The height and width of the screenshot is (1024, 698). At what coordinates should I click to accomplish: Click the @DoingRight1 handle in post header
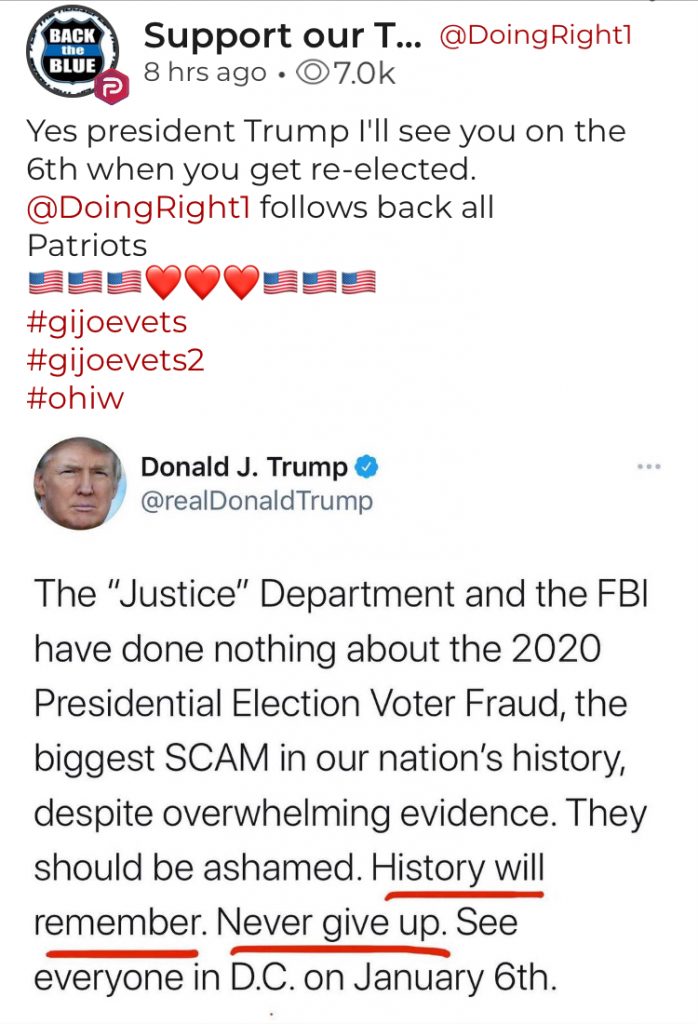[x=535, y=38]
